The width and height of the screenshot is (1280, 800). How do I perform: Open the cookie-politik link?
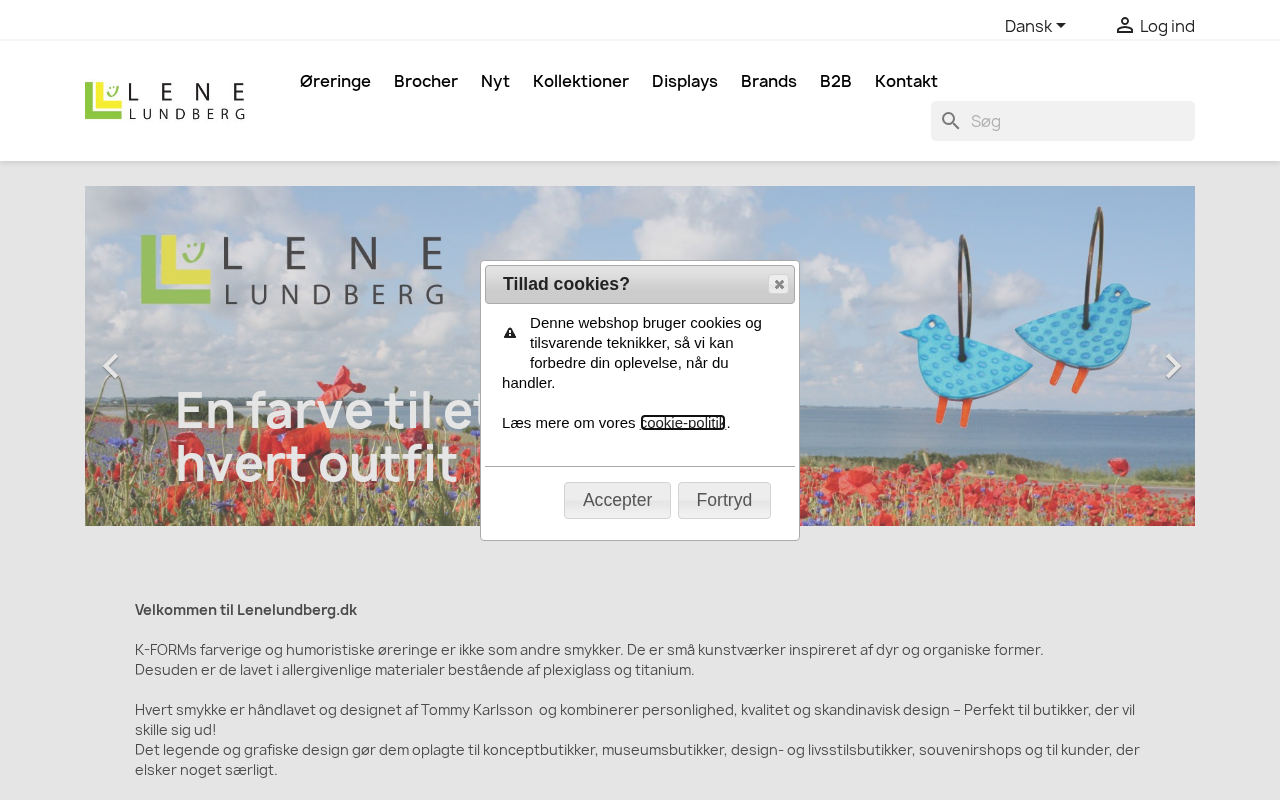coord(683,423)
